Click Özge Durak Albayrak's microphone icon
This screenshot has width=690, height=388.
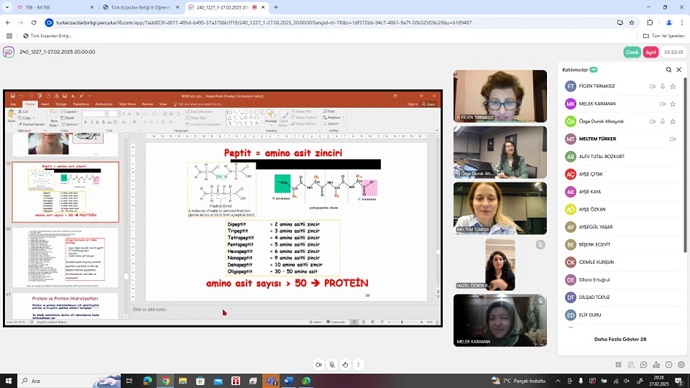(663, 121)
